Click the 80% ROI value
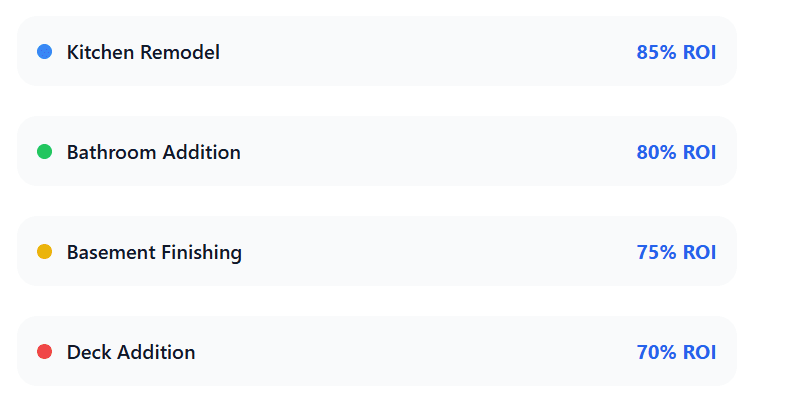The width and height of the screenshot is (793, 402). click(676, 152)
